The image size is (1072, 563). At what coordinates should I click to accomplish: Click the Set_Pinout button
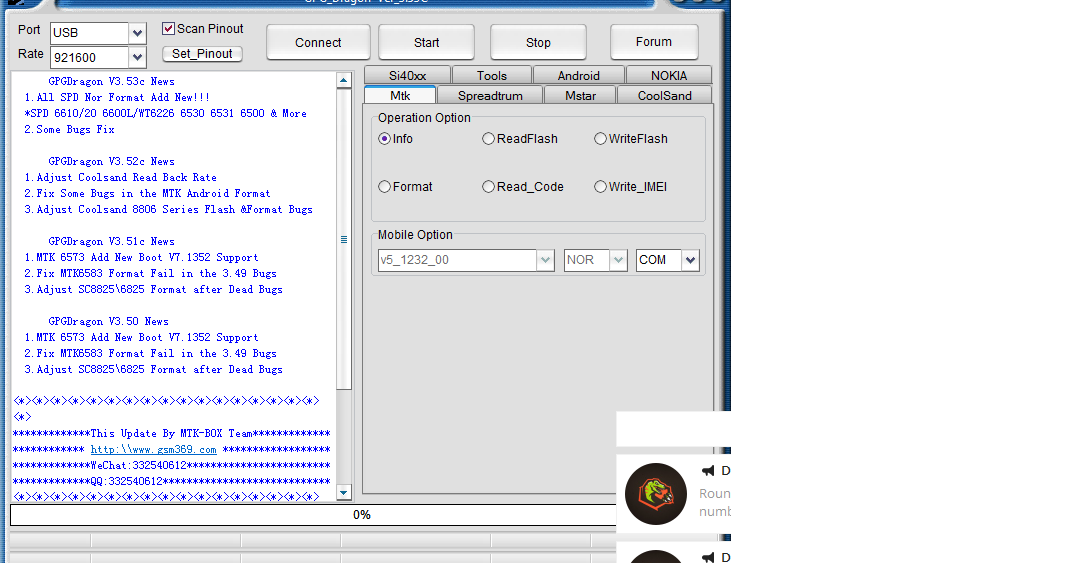(x=202, y=53)
